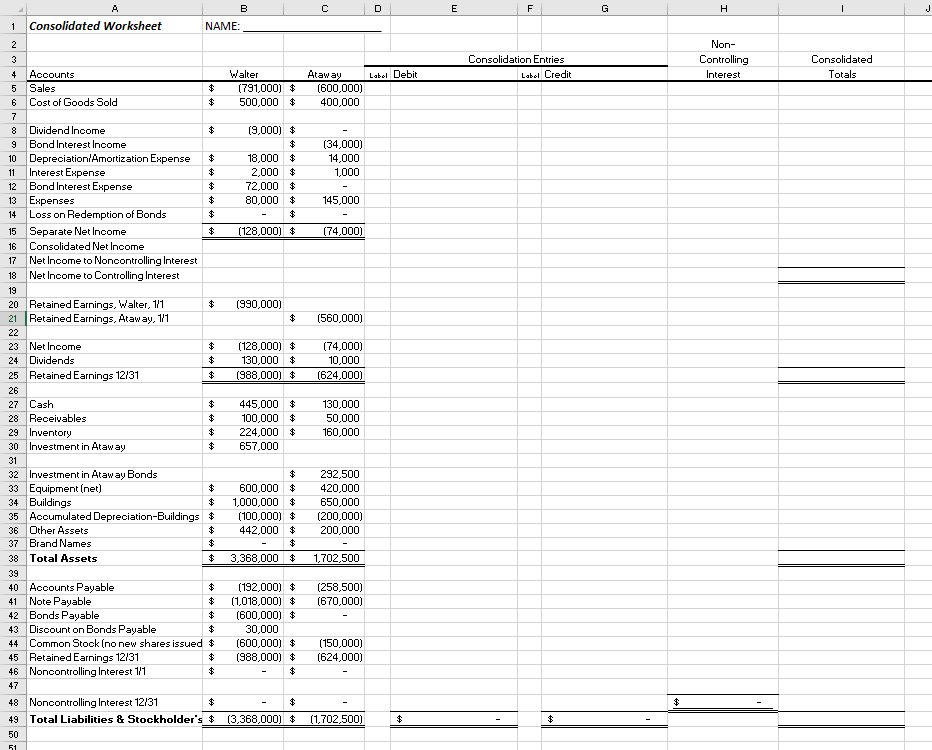Select the Label Debit column header cell
The height and width of the screenshot is (750, 932).
(454, 74)
